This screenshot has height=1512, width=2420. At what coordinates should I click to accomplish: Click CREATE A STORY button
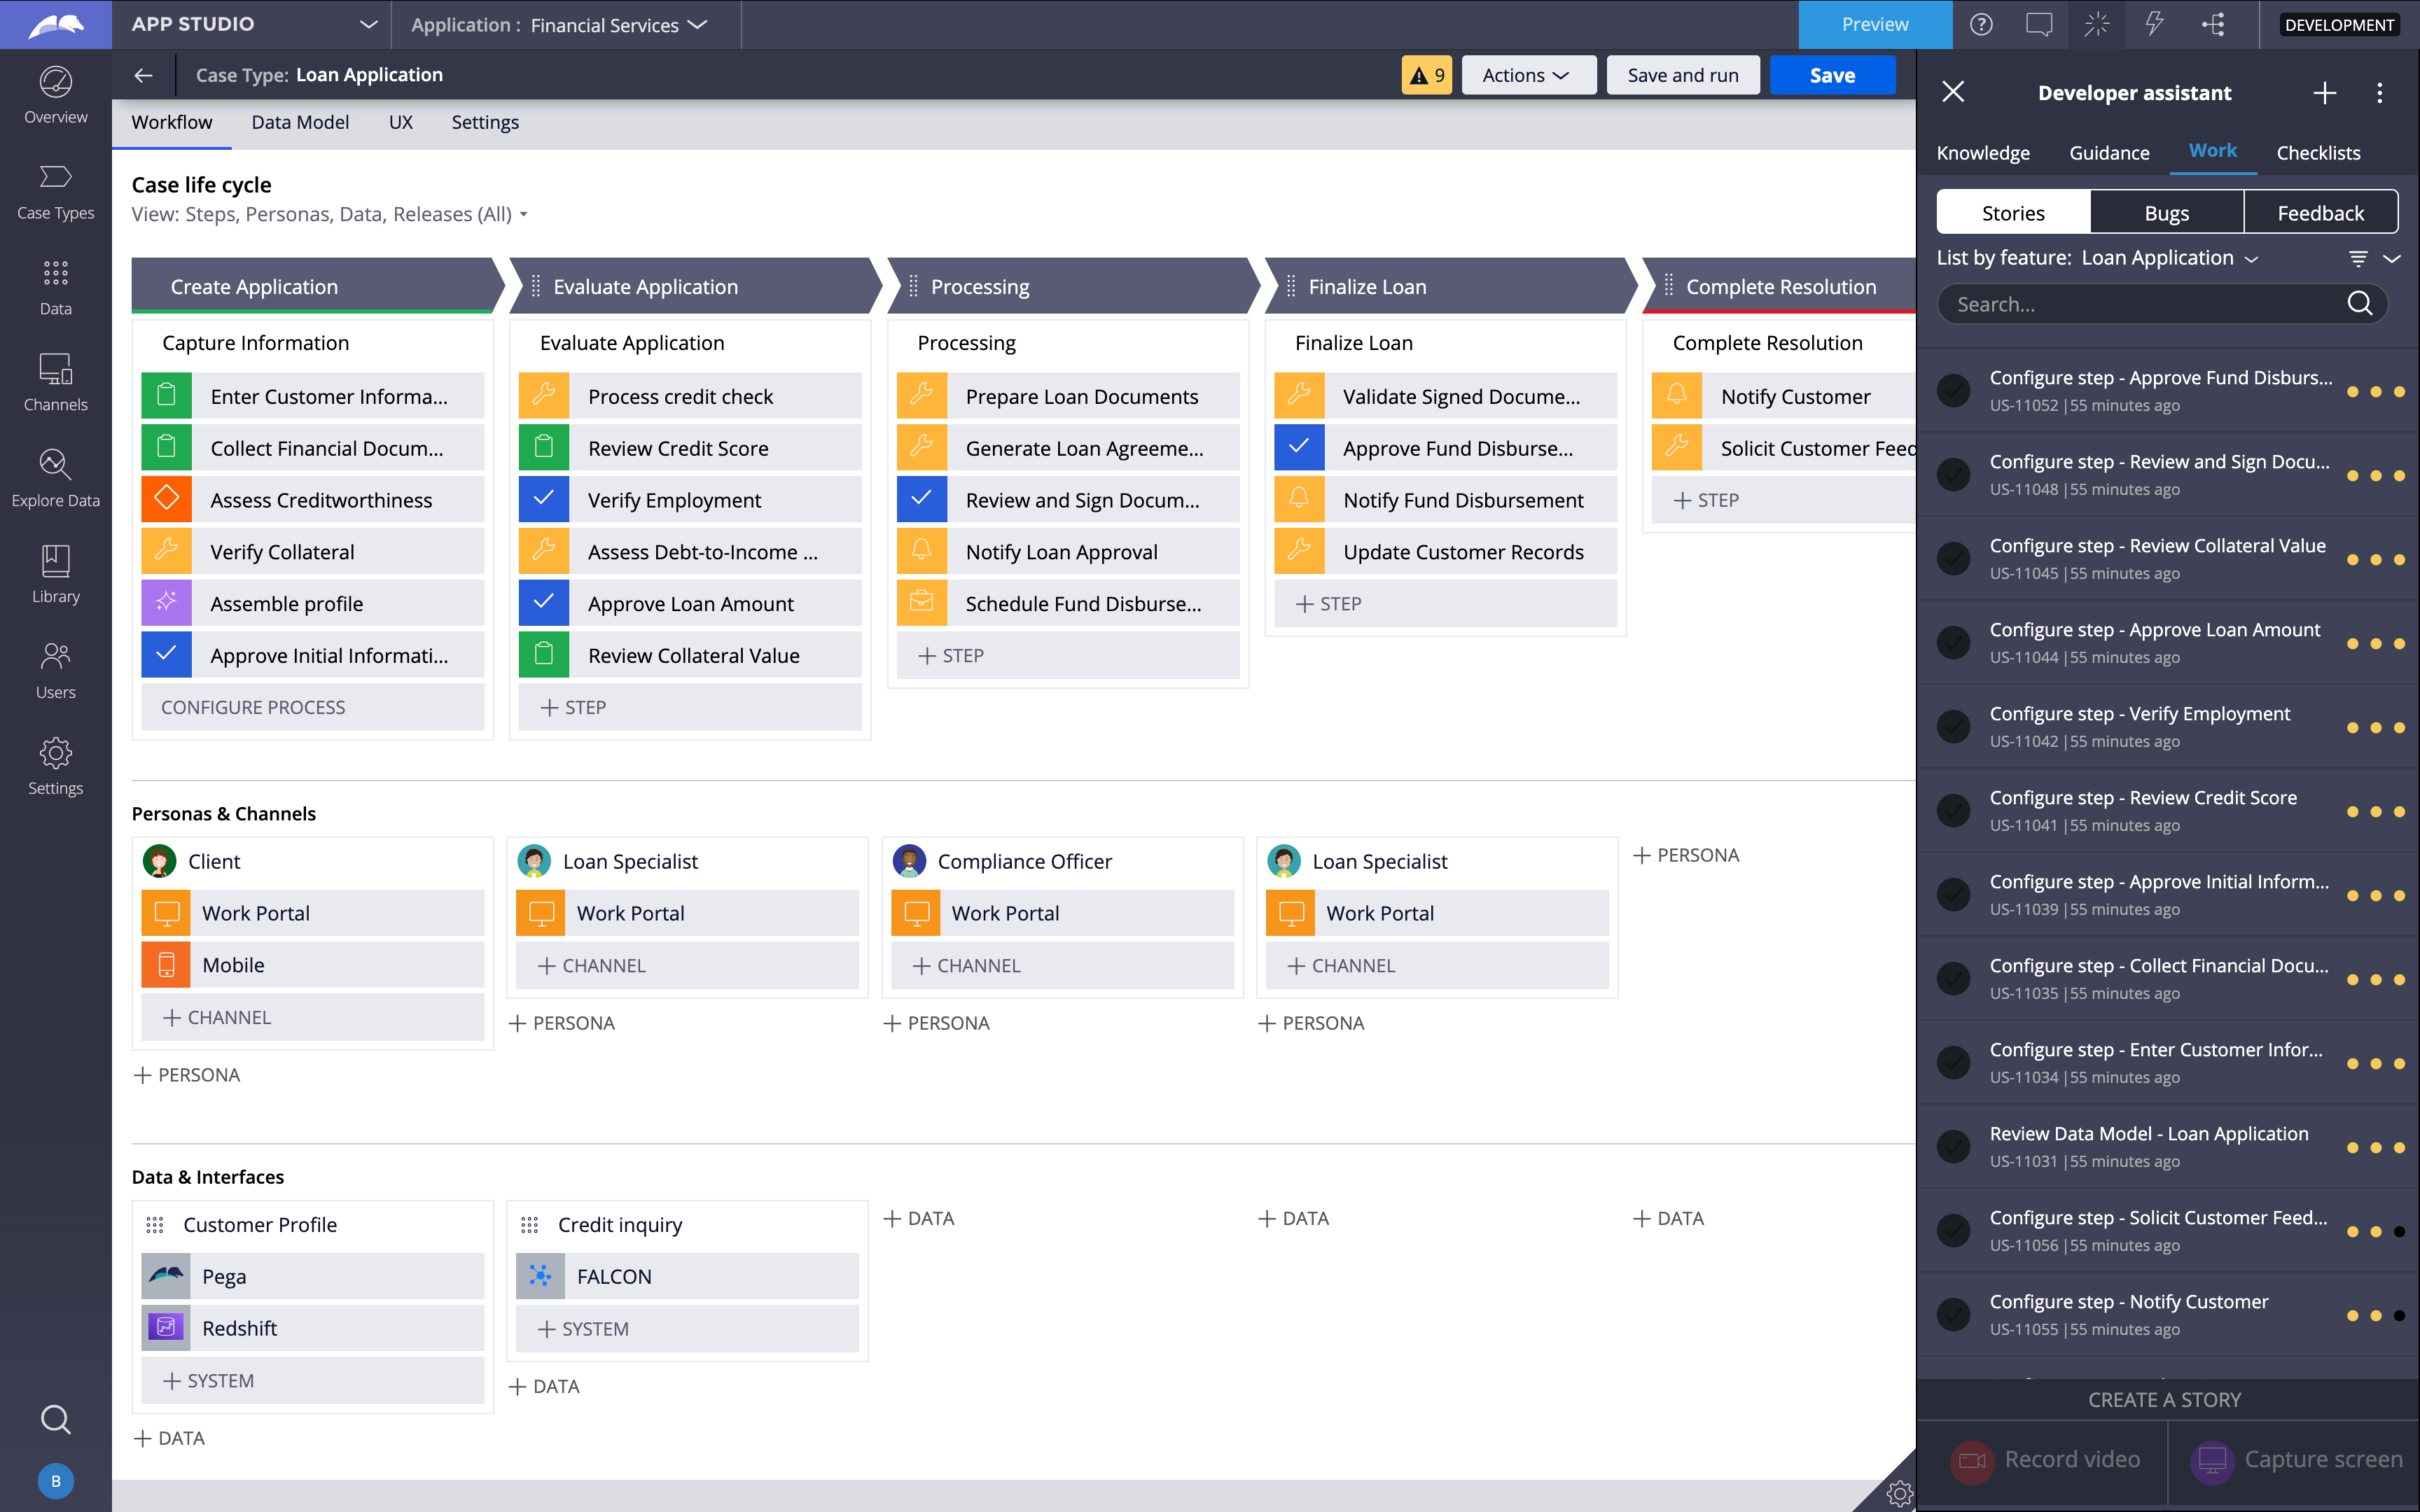(x=2165, y=1399)
